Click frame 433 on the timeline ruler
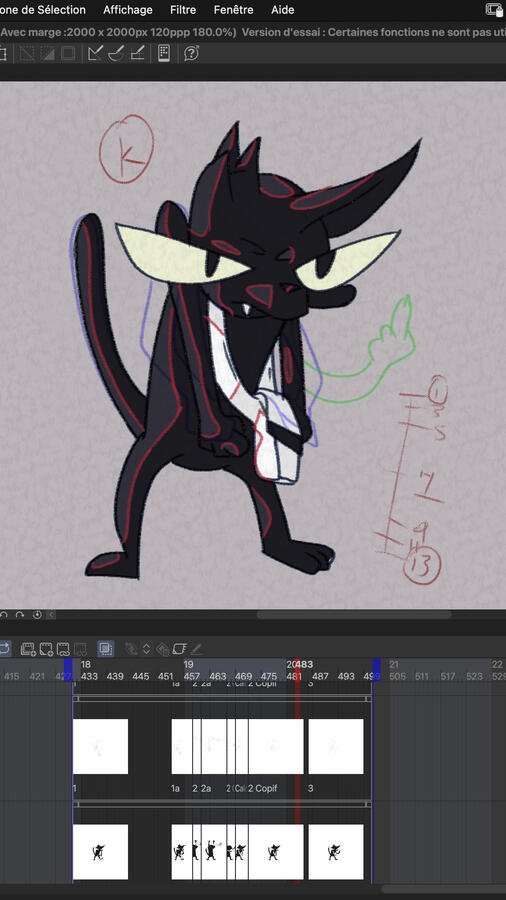This screenshot has height=900, width=506. point(89,676)
